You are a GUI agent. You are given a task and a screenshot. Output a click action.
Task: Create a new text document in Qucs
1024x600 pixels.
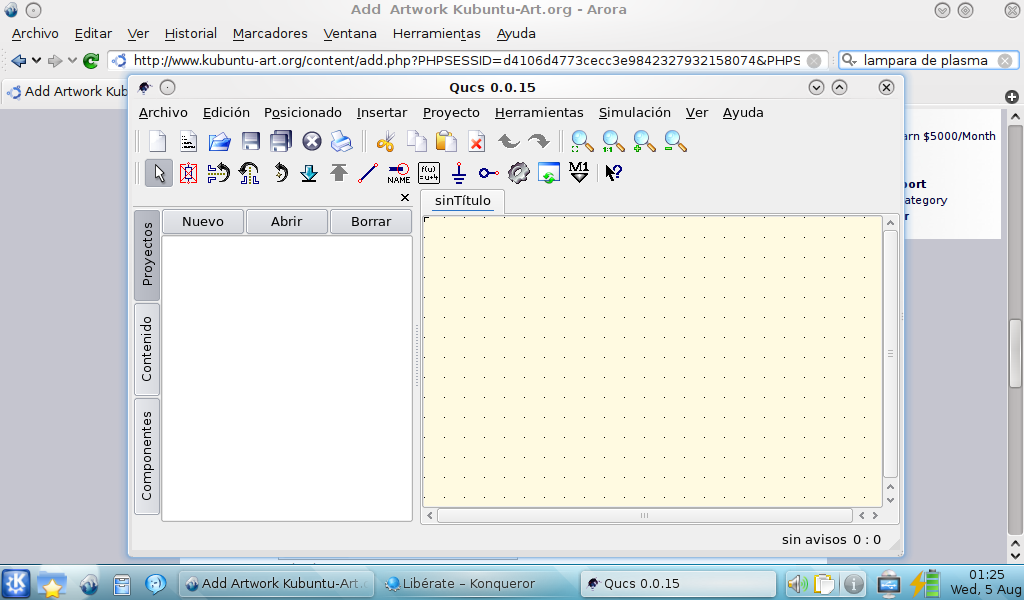189,141
